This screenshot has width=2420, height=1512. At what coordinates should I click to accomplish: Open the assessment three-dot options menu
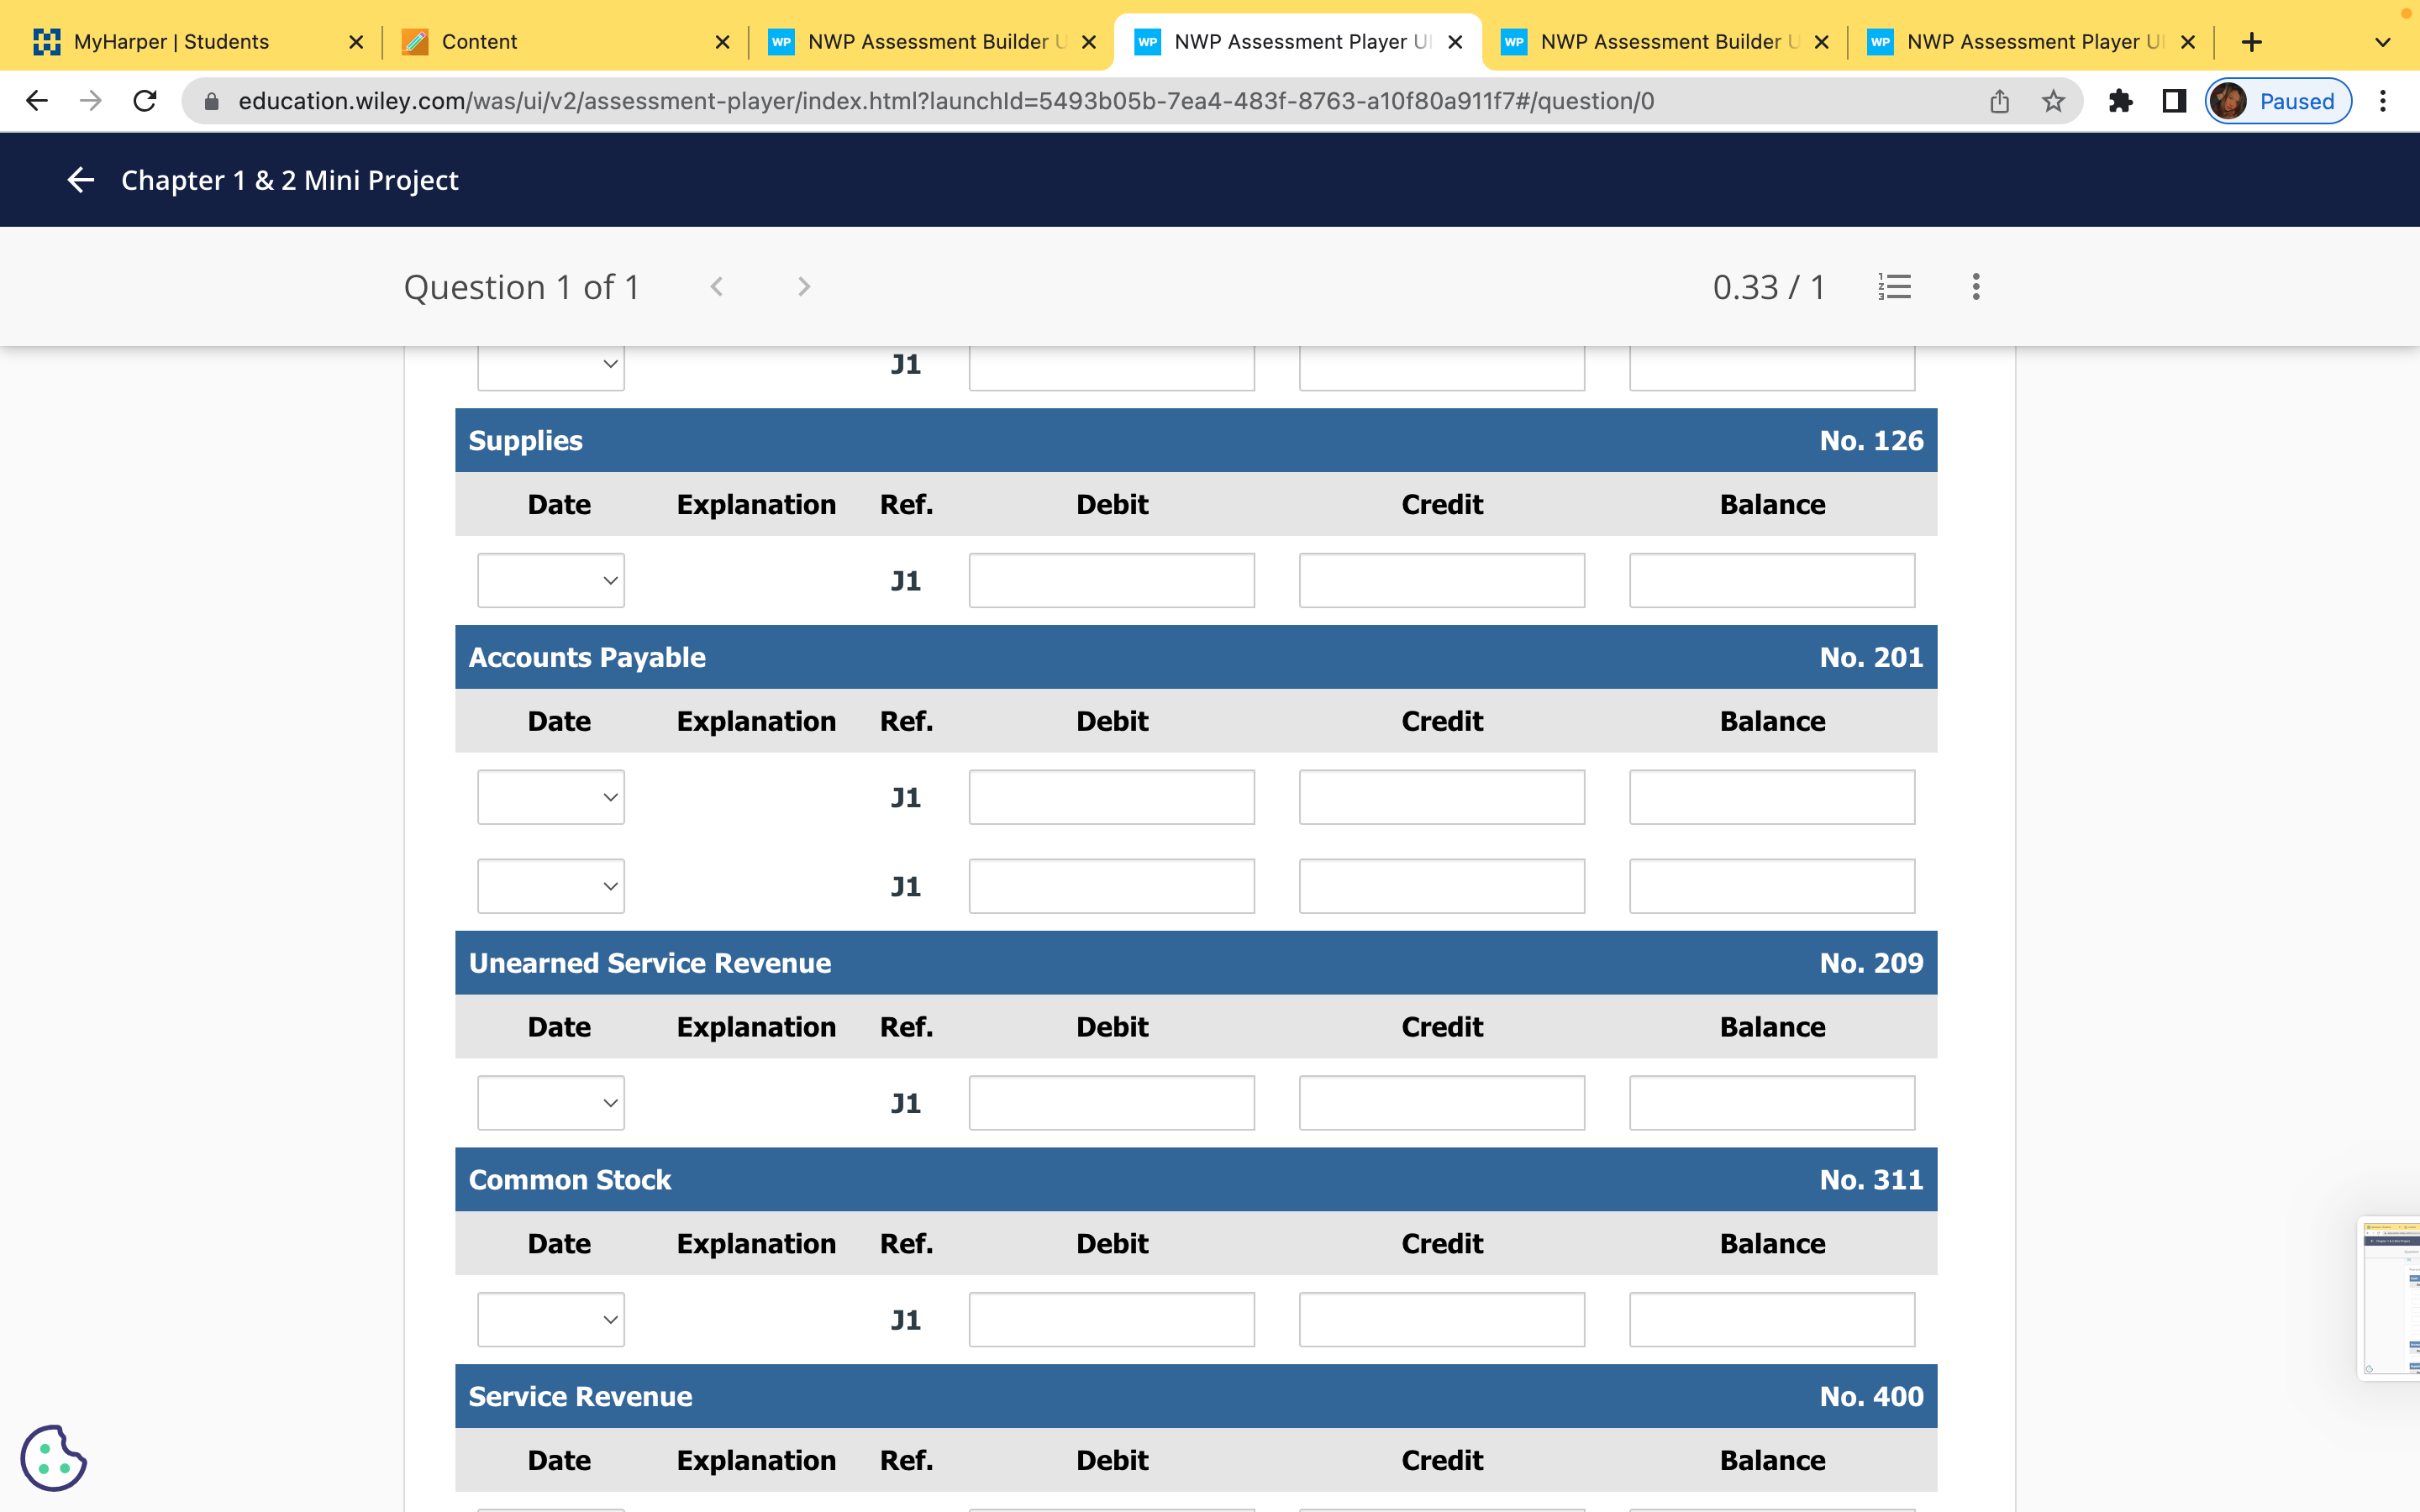1975,287
